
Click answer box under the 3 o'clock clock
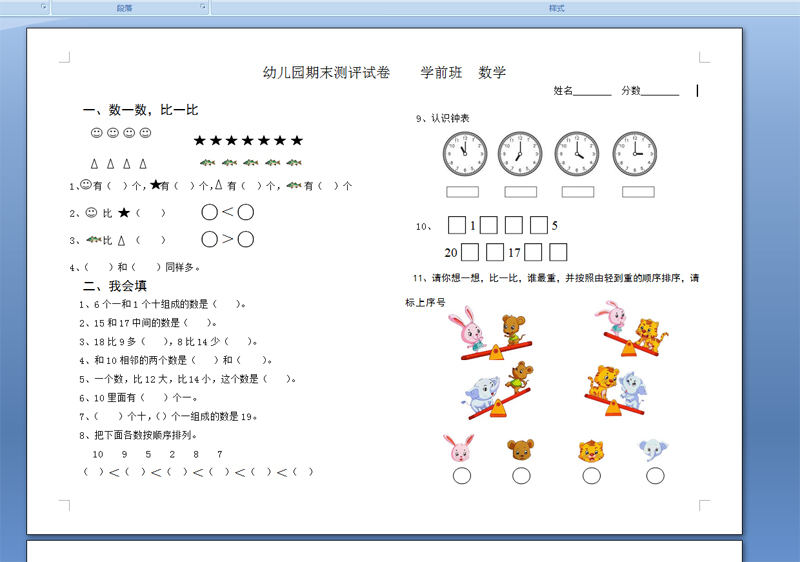(638, 192)
